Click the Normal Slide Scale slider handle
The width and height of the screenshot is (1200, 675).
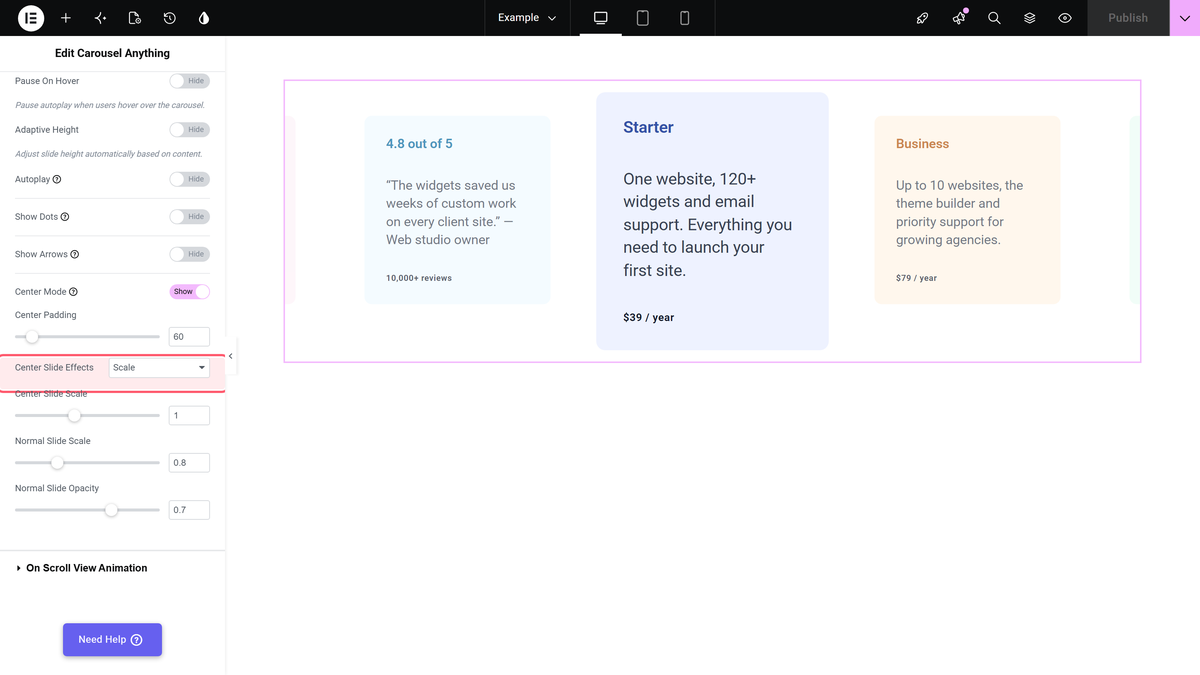click(x=57, y=463)
